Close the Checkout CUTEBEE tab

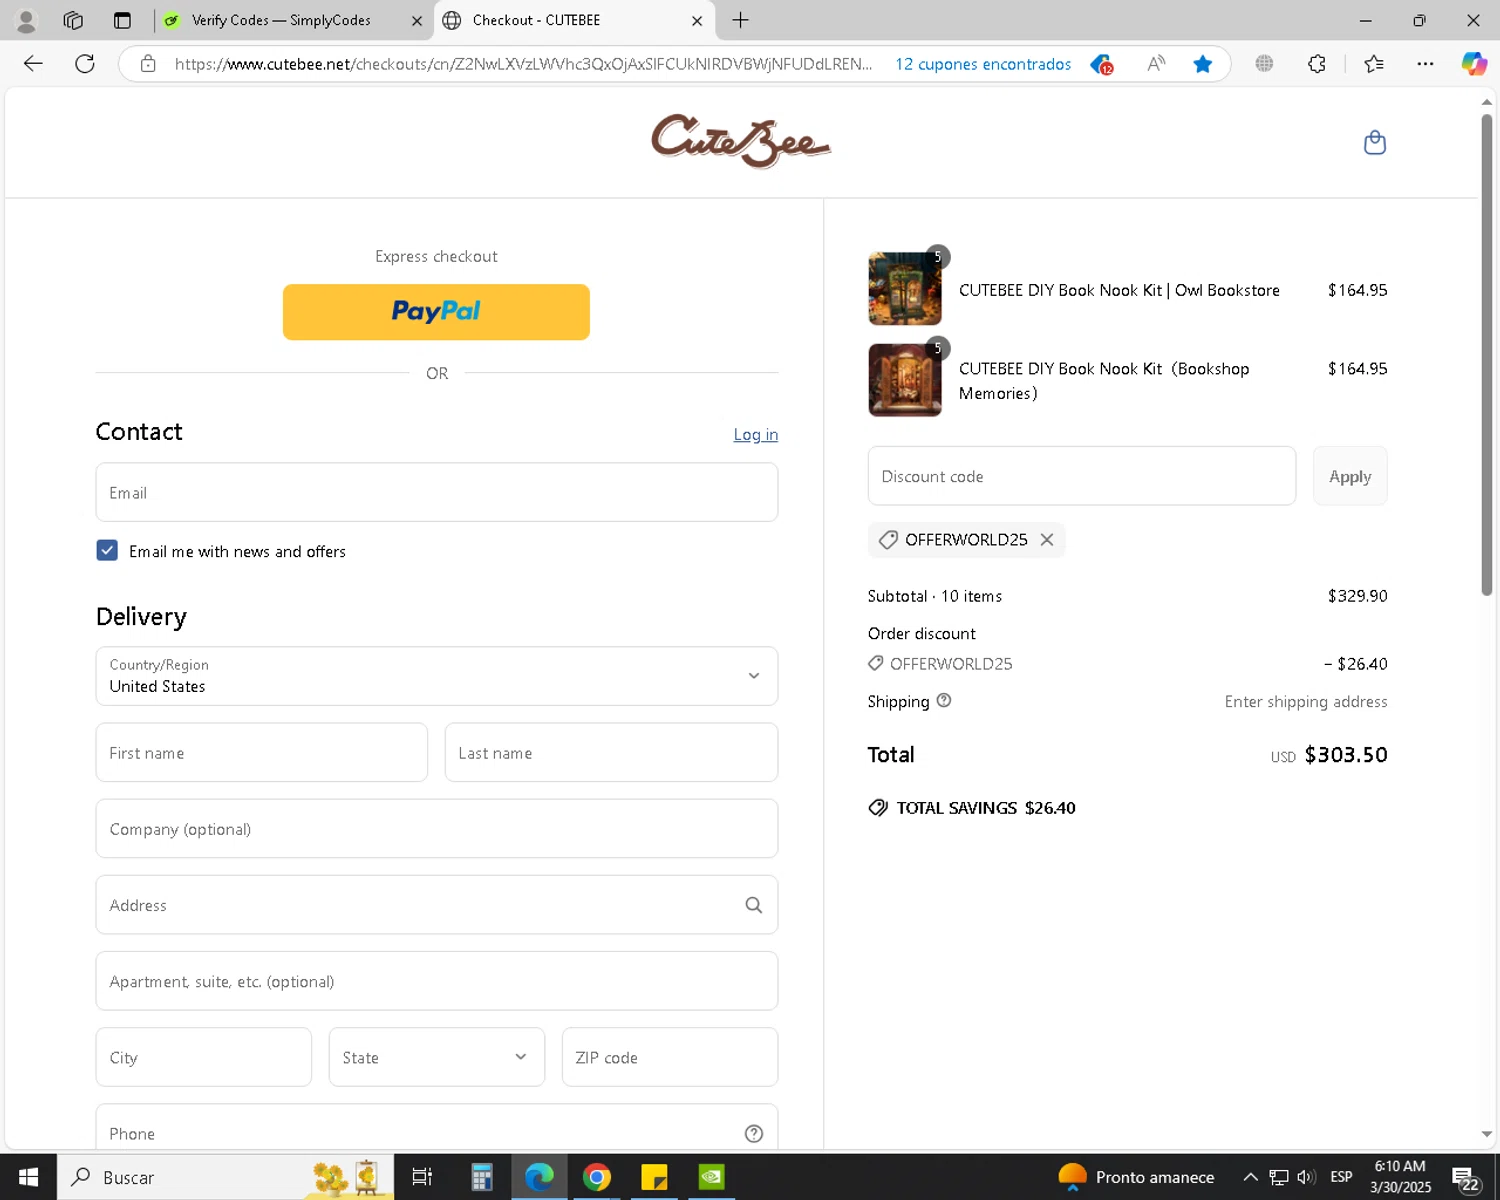pyautogui.click(x=697, y=20)
